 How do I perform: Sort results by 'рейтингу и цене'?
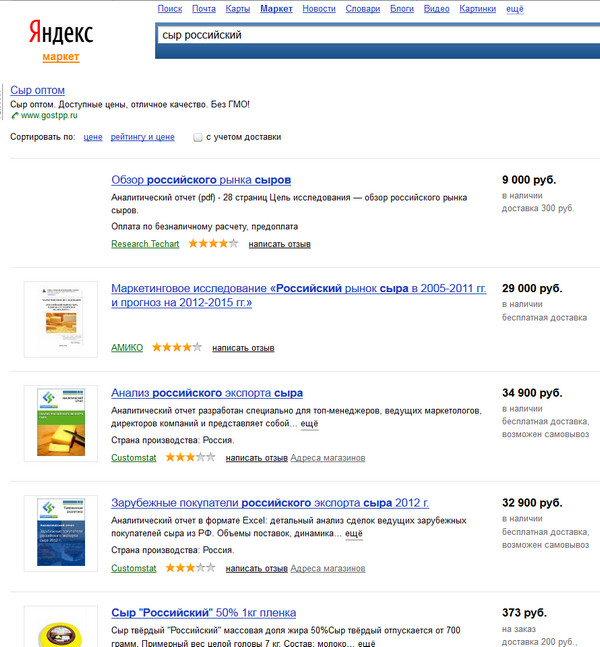tap(143, 137)
